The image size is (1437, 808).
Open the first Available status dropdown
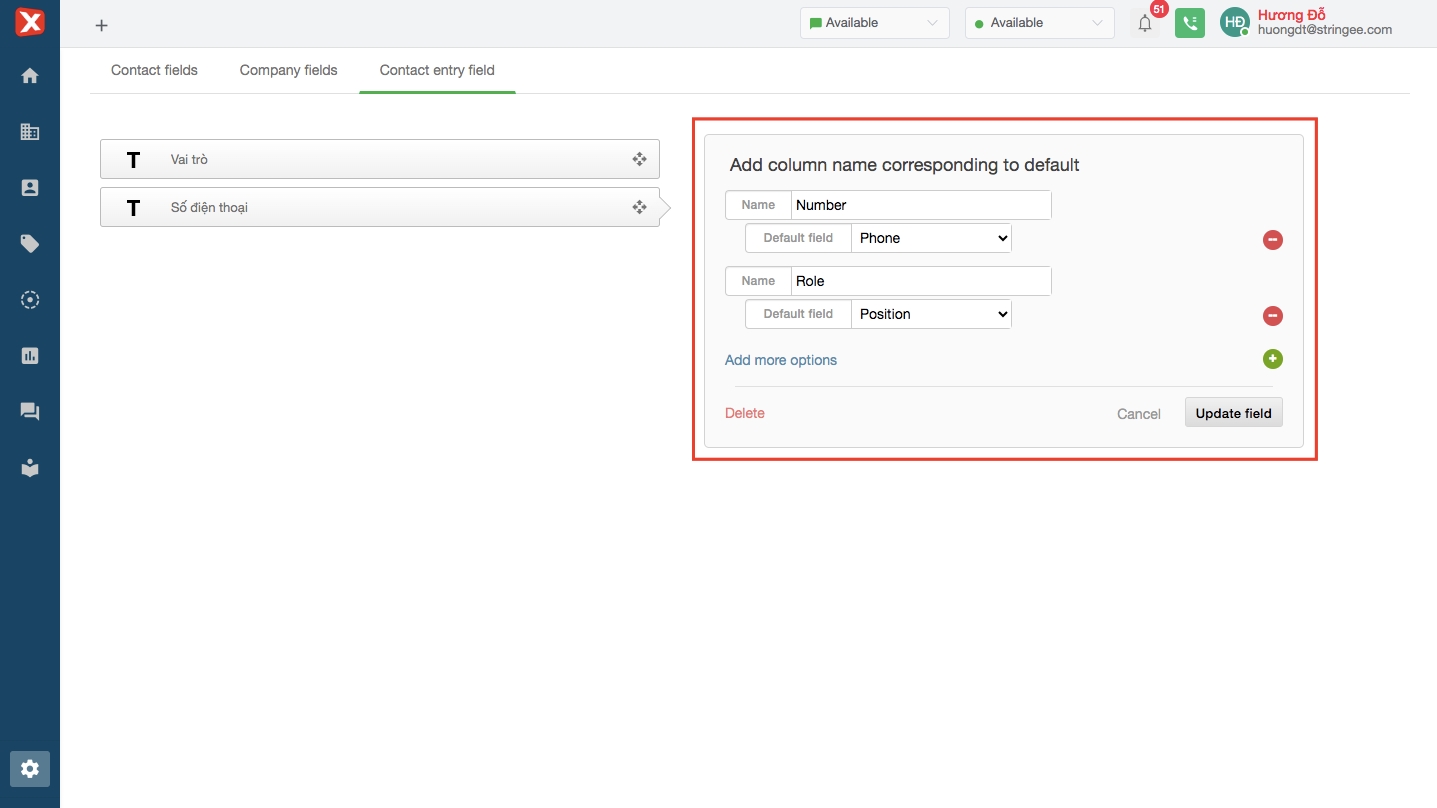[874, 23]
